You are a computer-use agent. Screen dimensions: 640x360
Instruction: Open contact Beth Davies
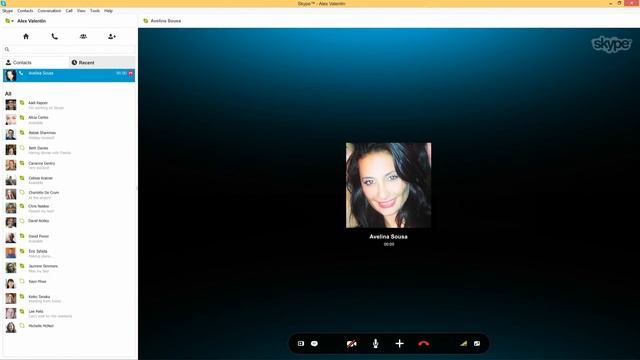pos(69,150)
